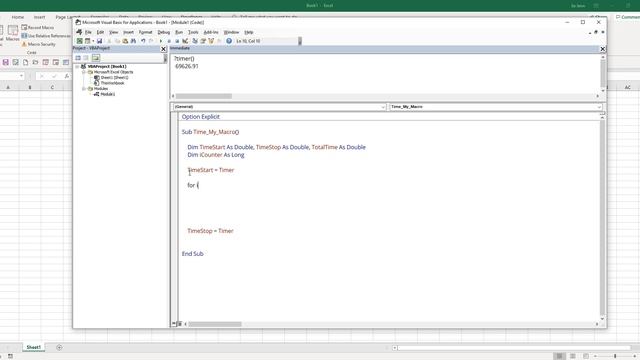
Task: Click Procedure View button at code window bottom-left
Action: [x=174, y=324]
